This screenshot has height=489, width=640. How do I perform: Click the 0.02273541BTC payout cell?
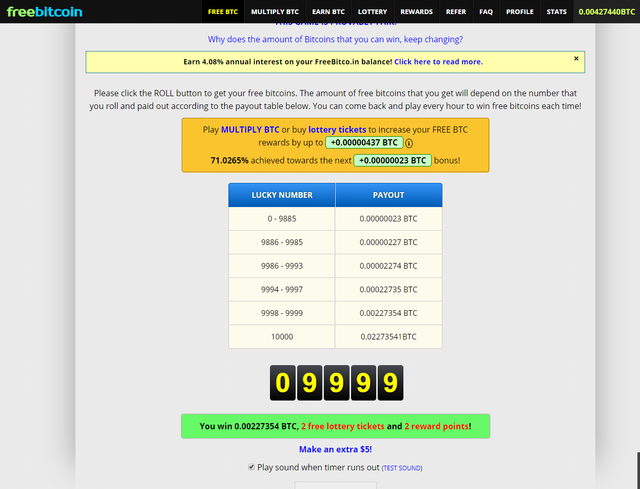389,337
